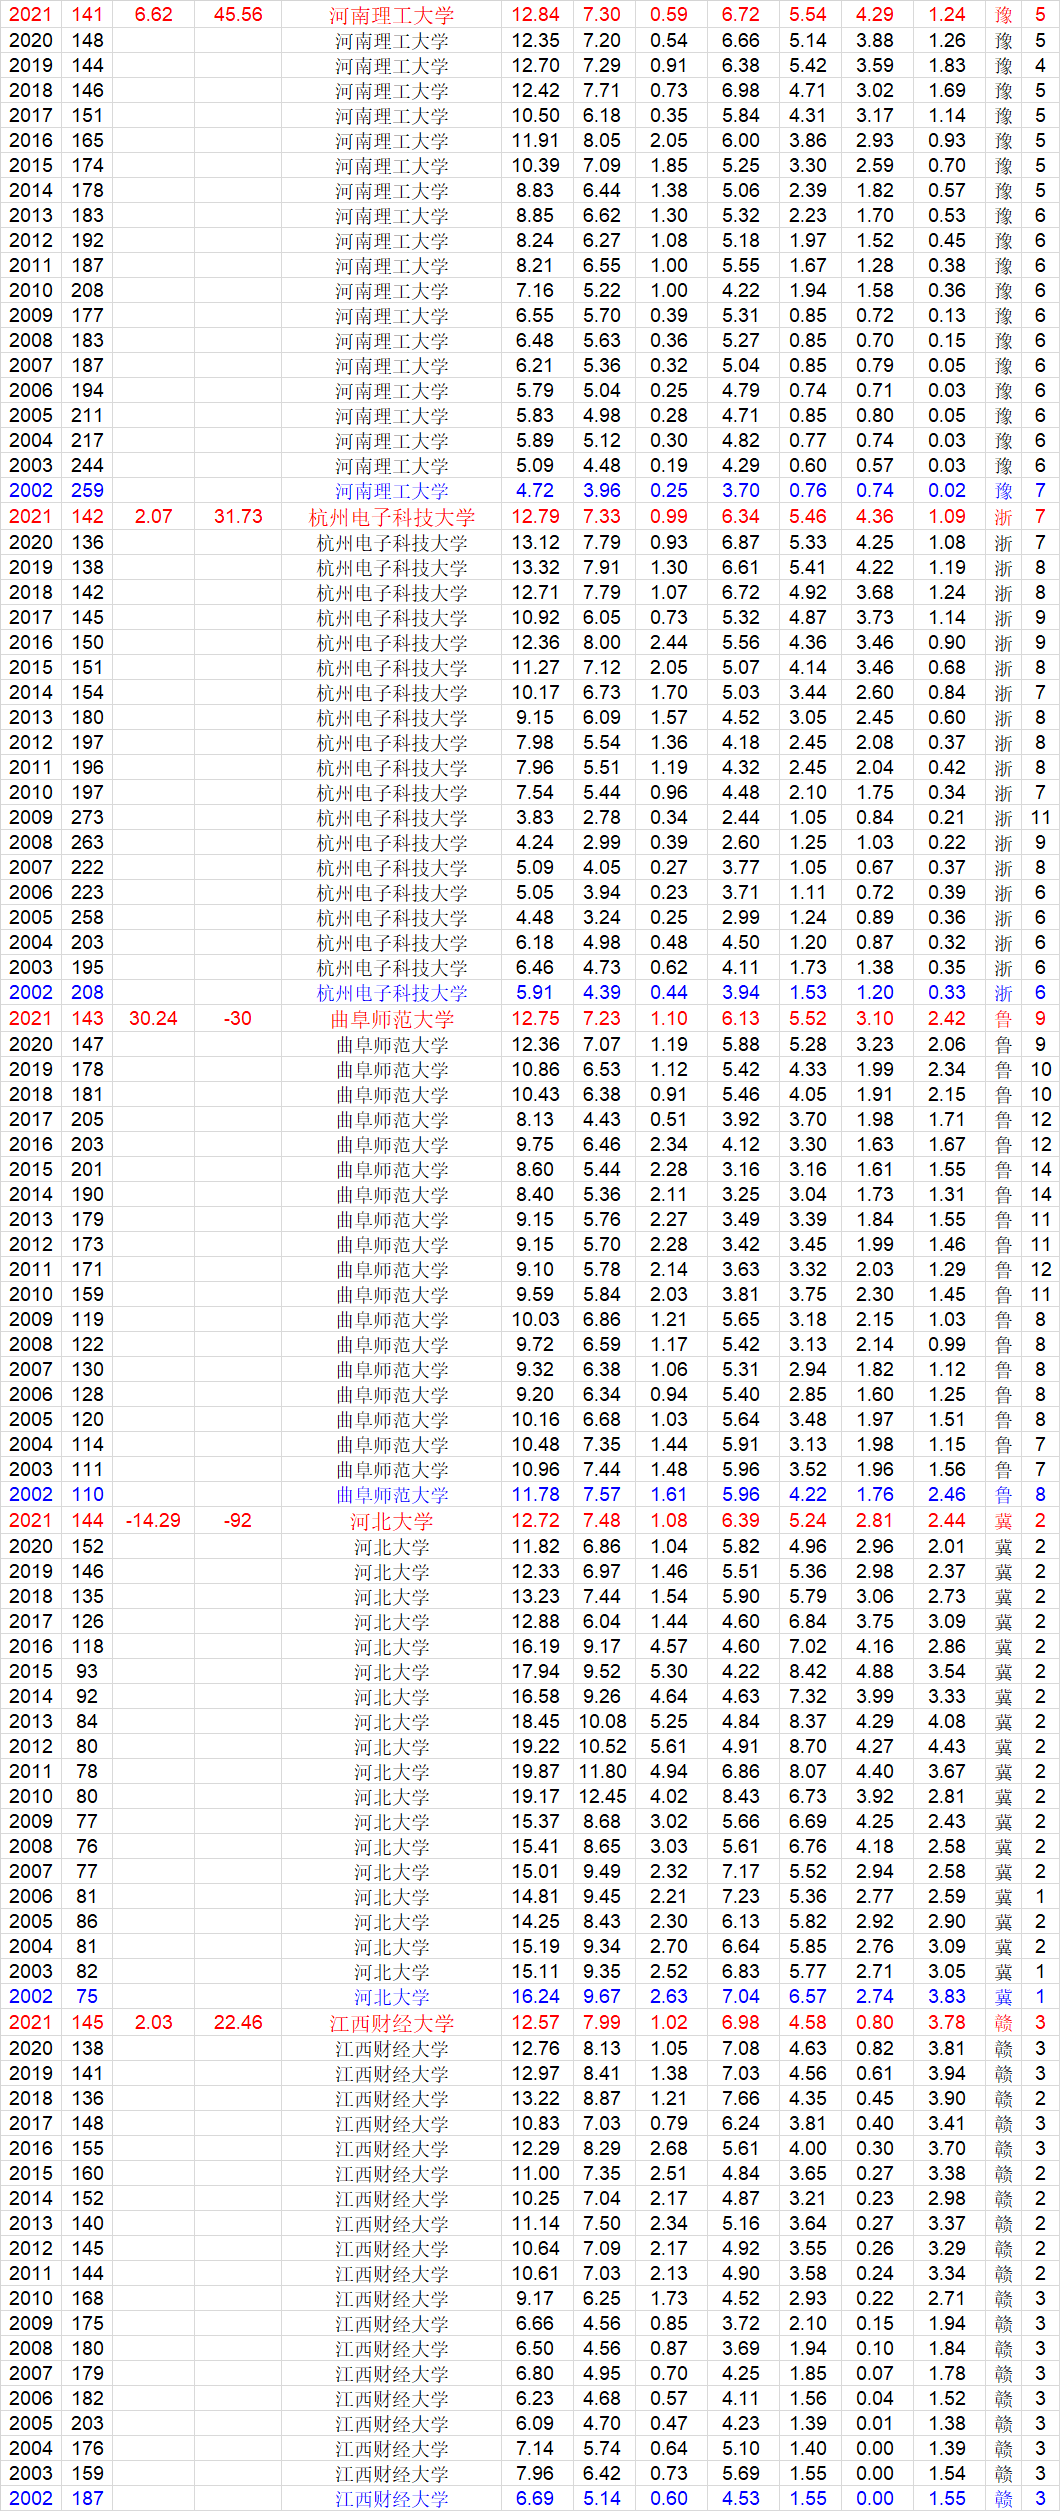Select rank 165 in the 2016 河南理工大学 row
This screenshot has width=1060, height=2511.
click(x=87, y=141)
